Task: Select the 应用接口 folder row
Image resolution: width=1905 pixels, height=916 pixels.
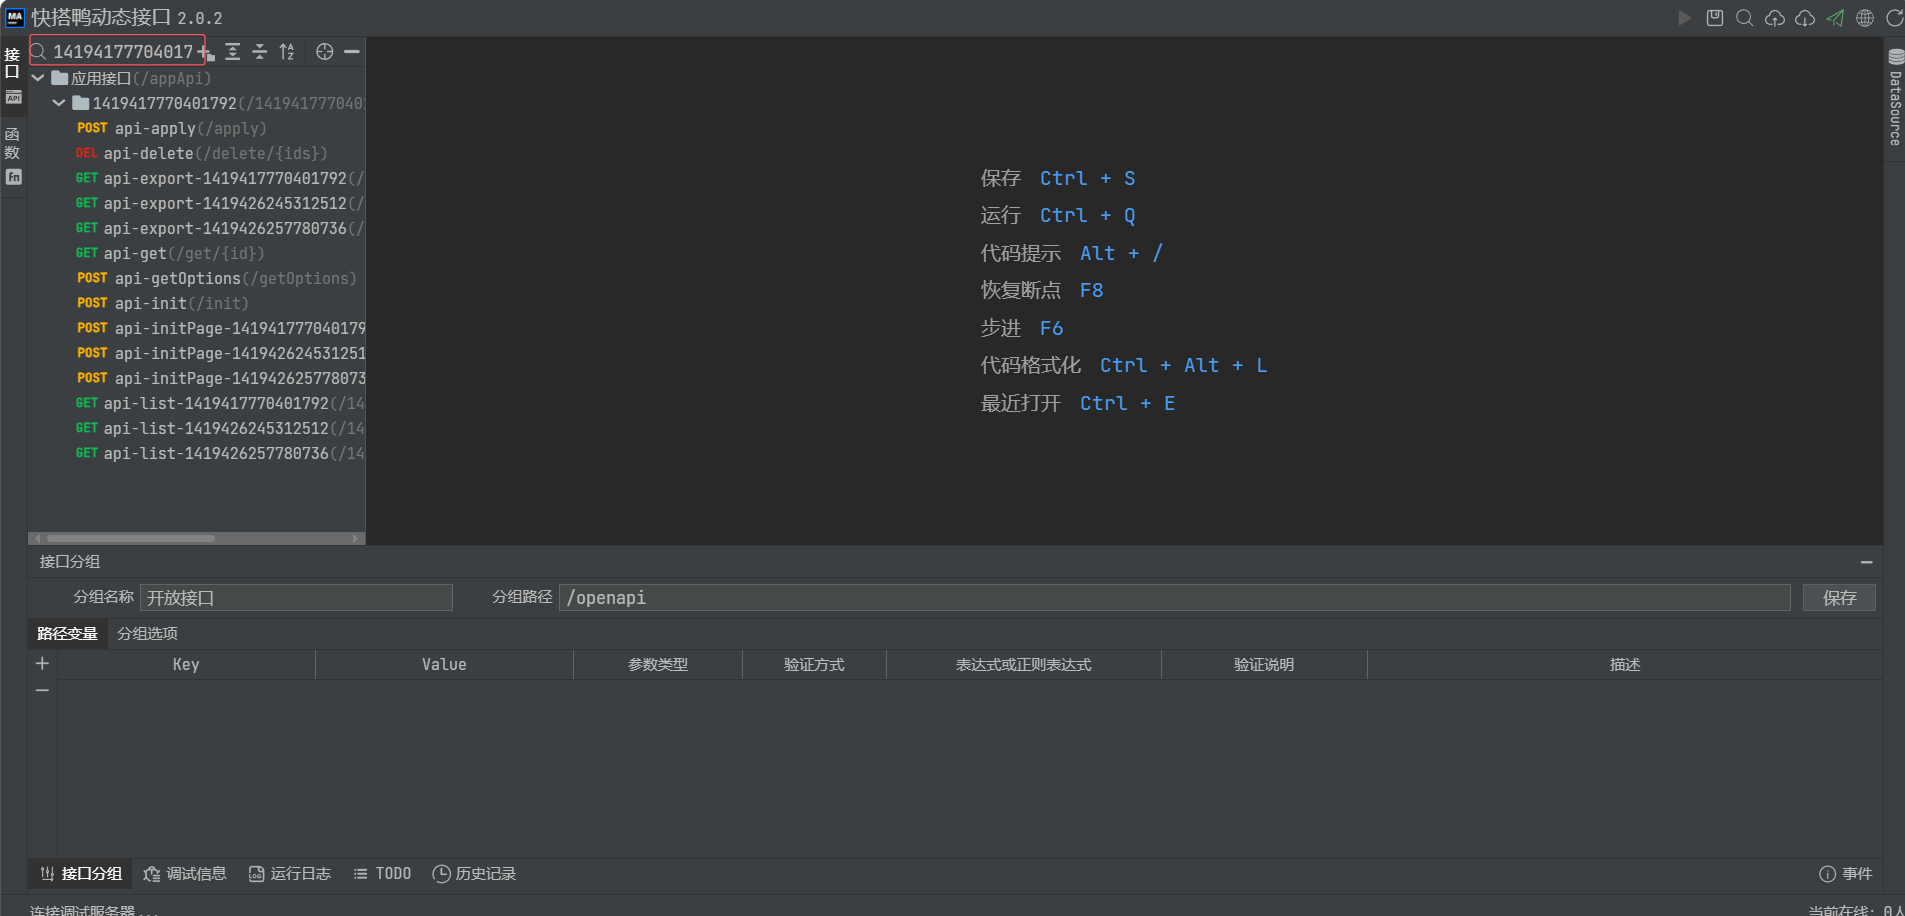Action: [x=197, y=78]
